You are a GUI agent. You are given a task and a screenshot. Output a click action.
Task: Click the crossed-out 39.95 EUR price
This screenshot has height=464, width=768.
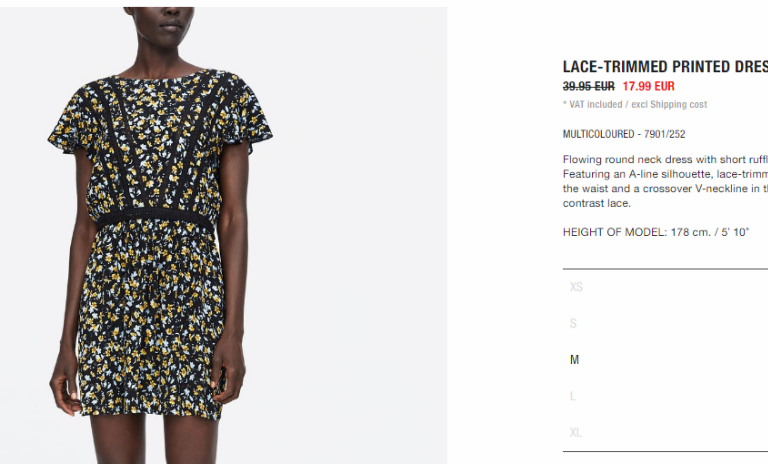tap(589, 86)
